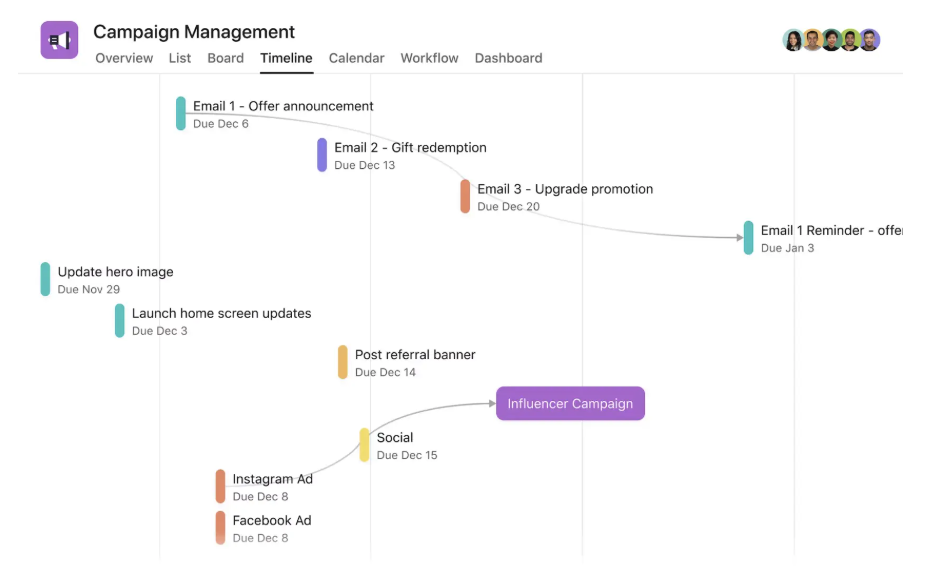Viewport: 927px width, 573px height.
Task: Open the Instagram Ad task
Action: click(272, 479)
